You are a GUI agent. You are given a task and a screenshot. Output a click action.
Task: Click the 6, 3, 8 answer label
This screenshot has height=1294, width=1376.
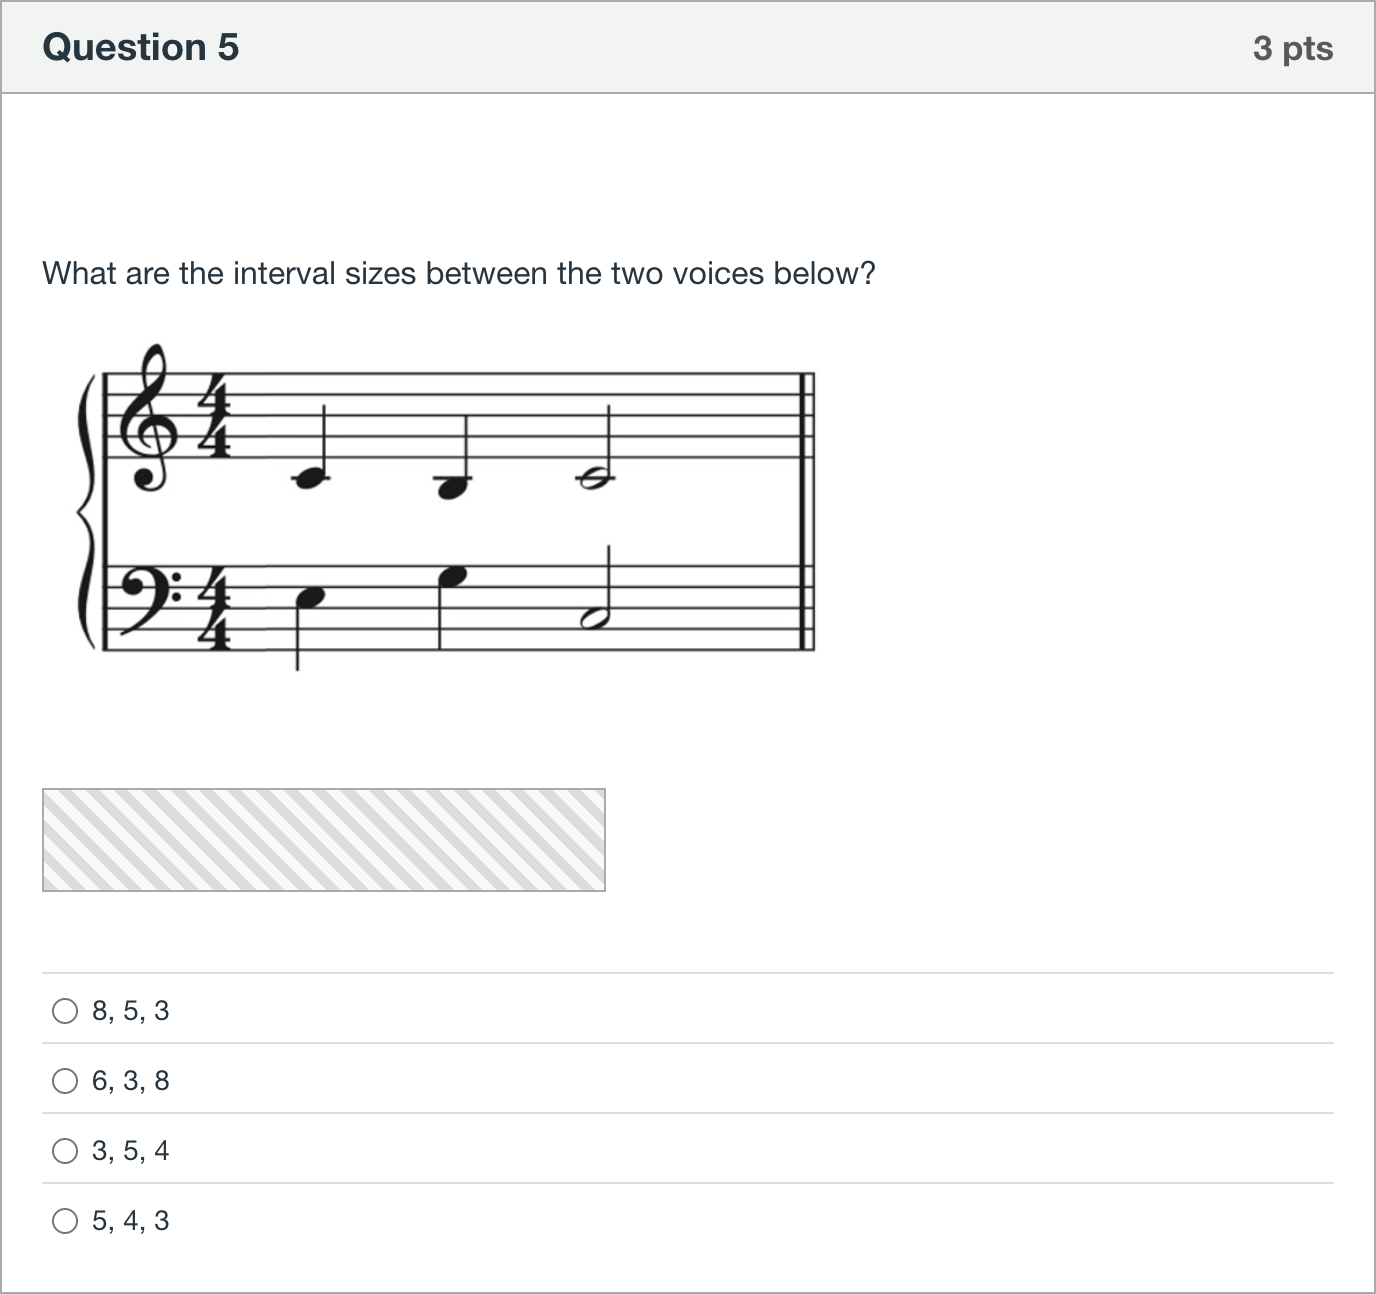[131, 1081]
